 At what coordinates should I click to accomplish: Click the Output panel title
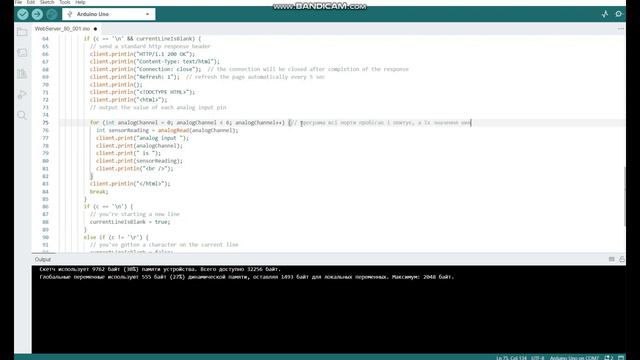(x=42, y=260)
